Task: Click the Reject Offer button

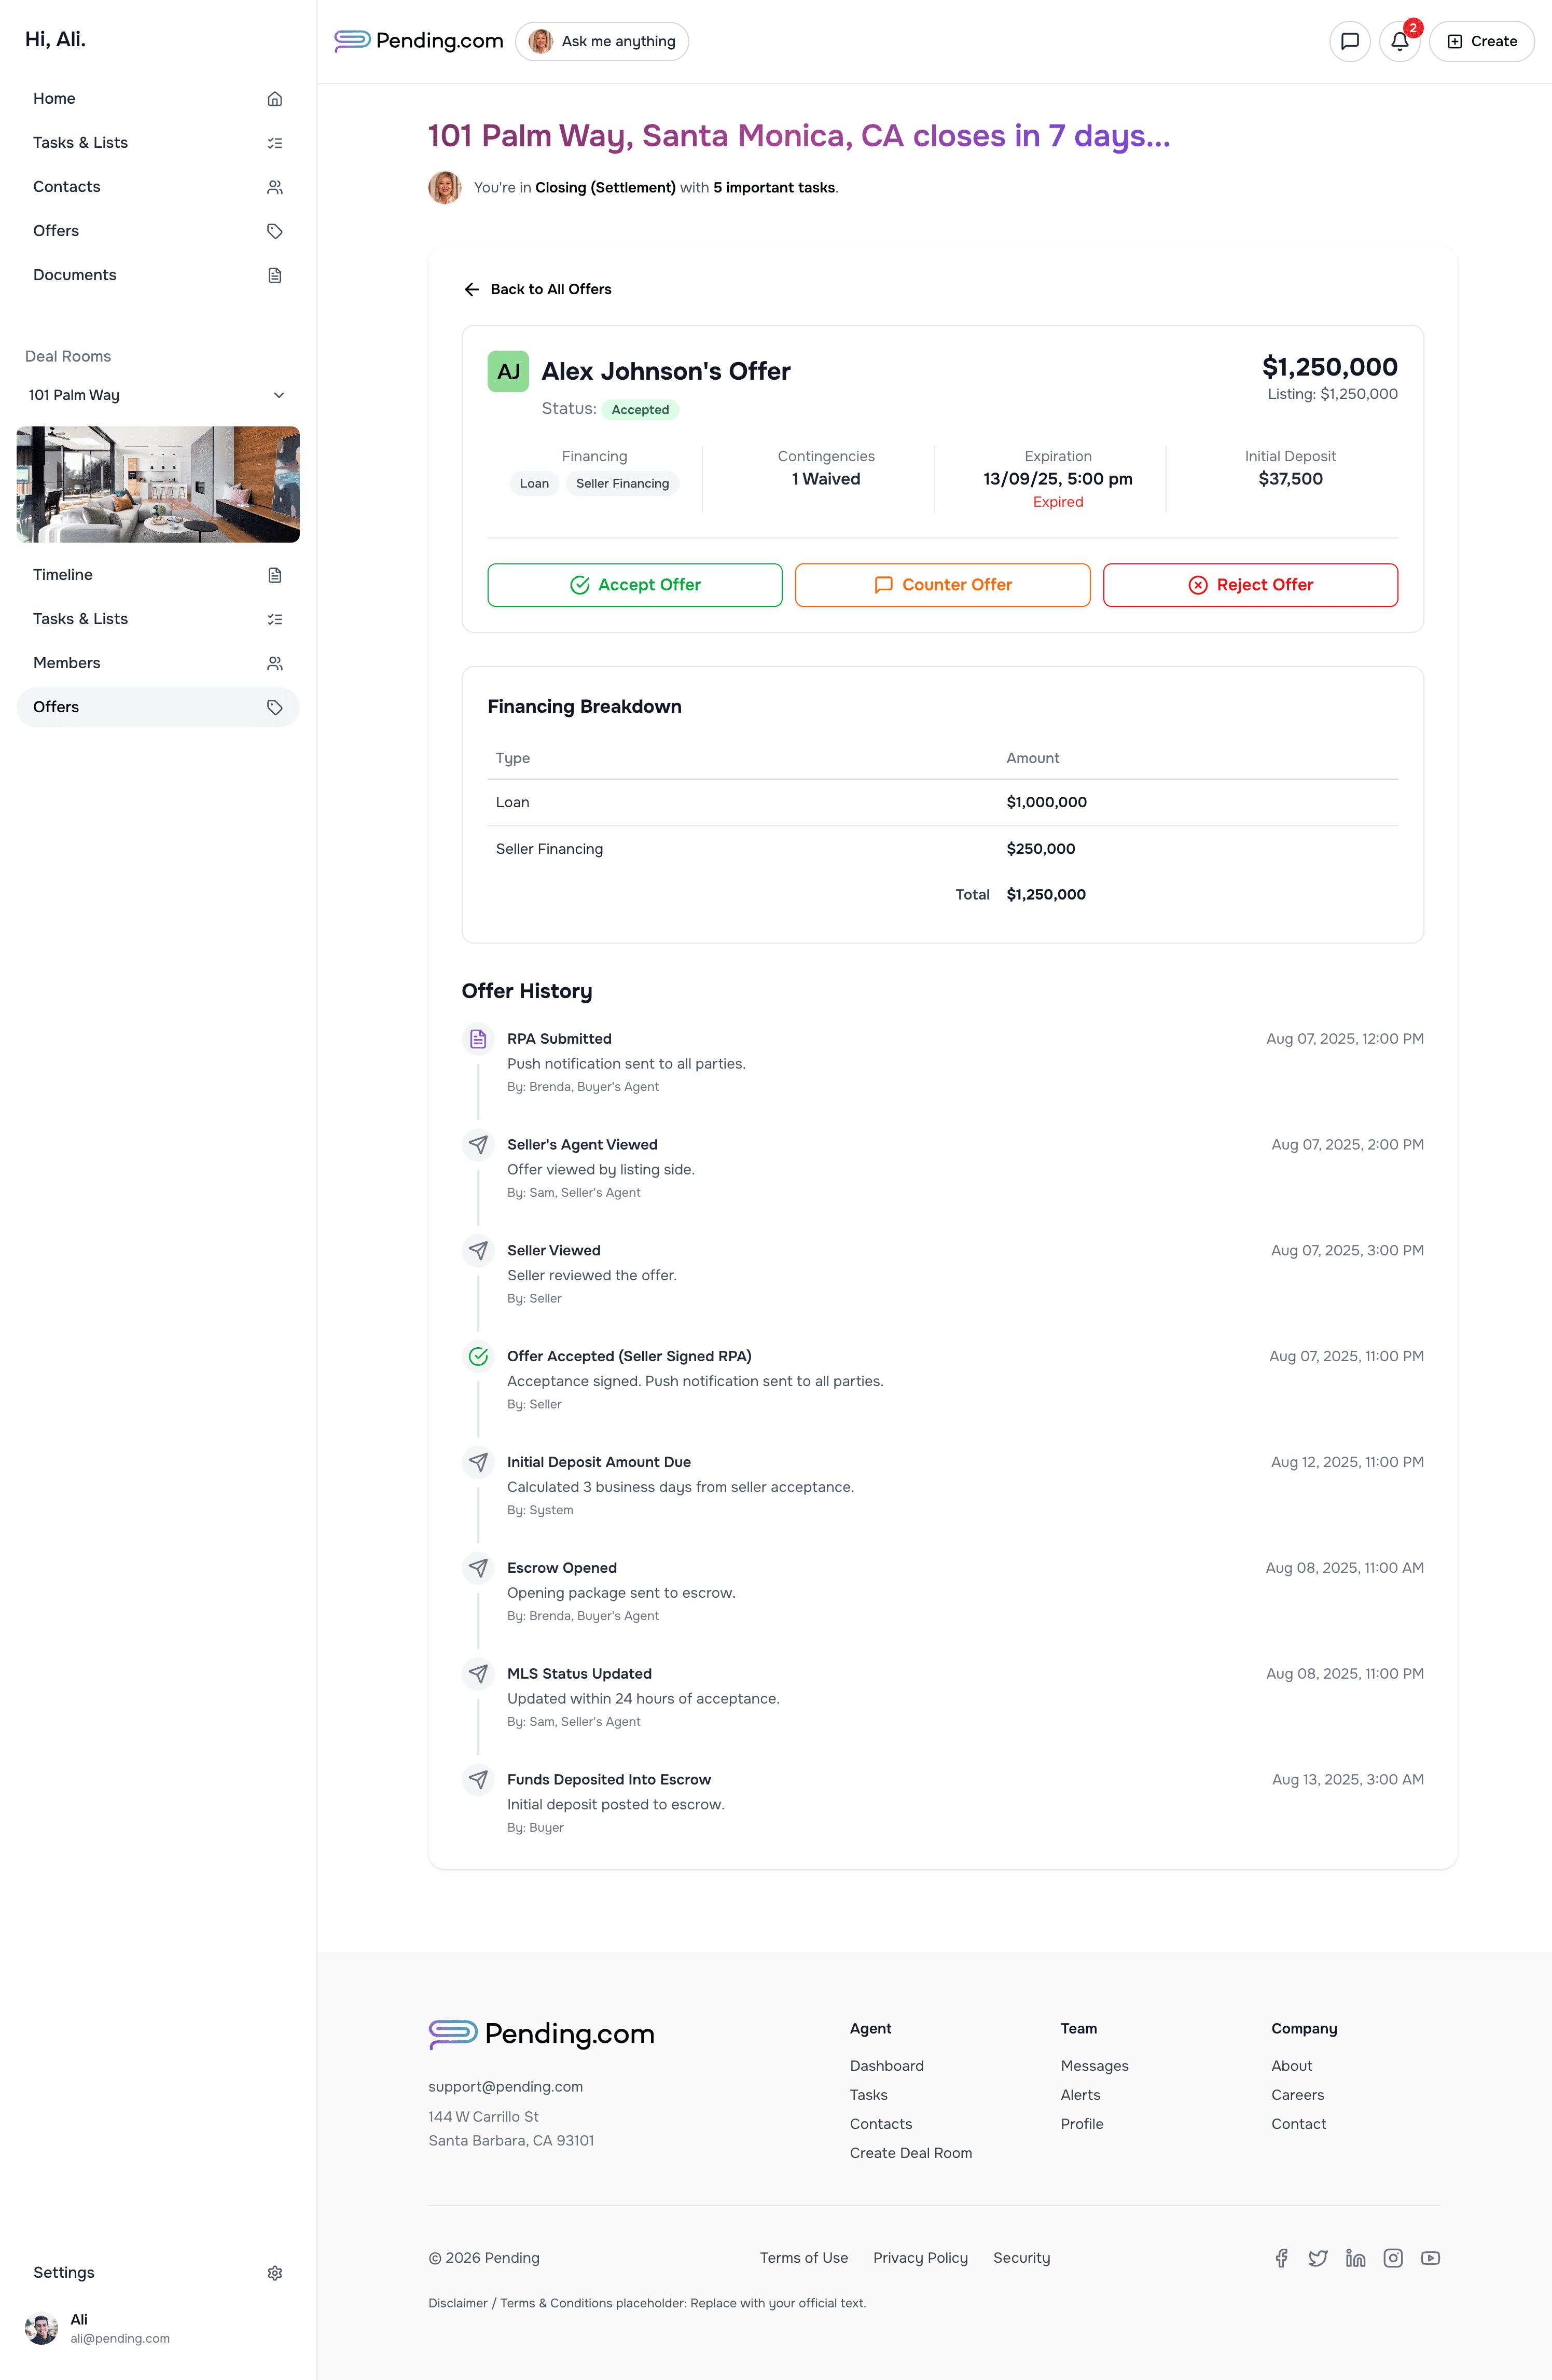Action: pyautogui.click(x=1249, y=585)
